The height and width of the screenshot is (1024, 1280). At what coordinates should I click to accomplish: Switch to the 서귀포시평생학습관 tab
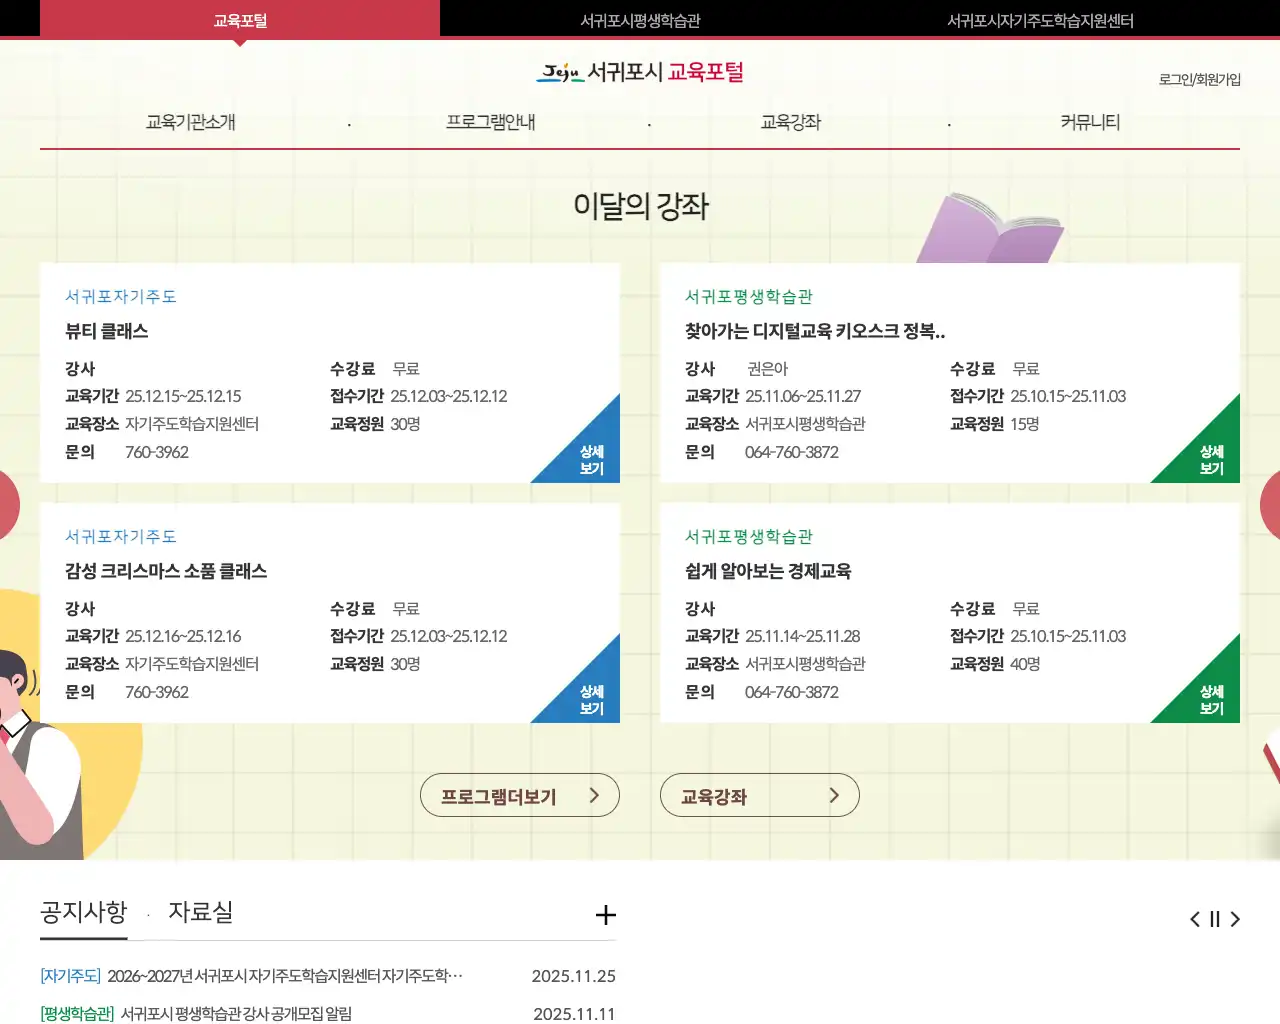[640, 19]
